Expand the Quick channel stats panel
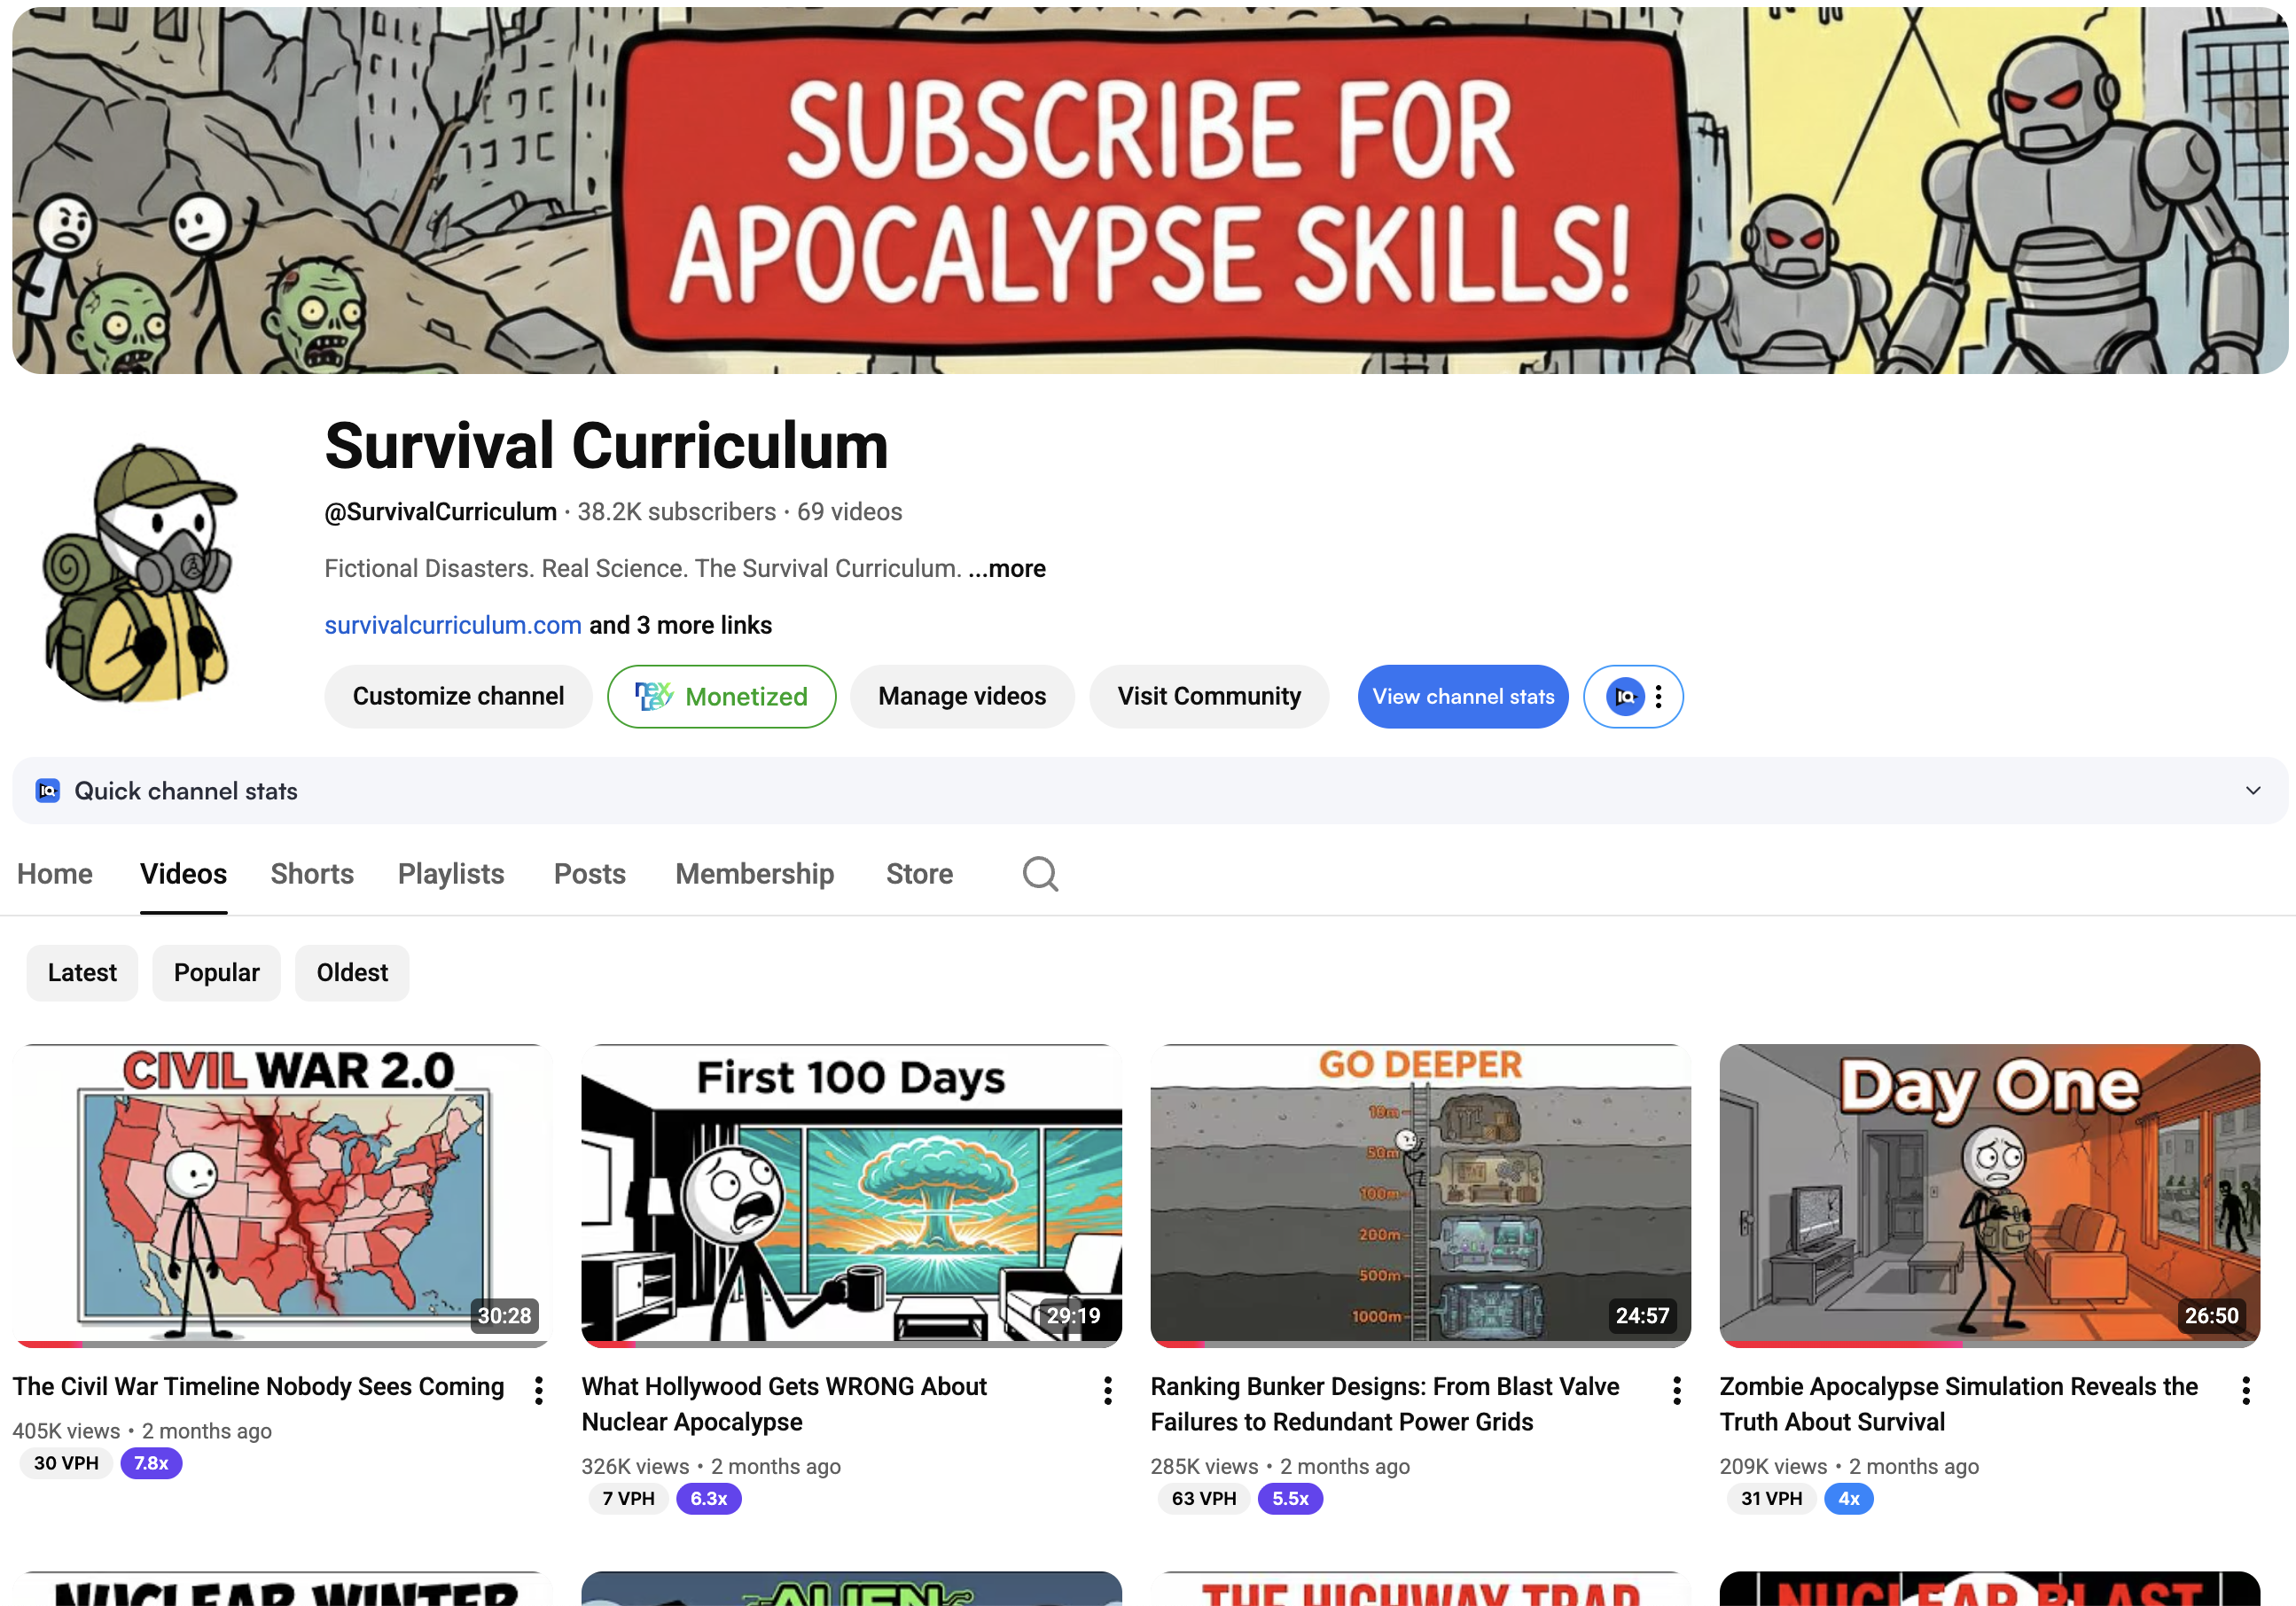The image size is (2296, 1606). (2253, 790)
